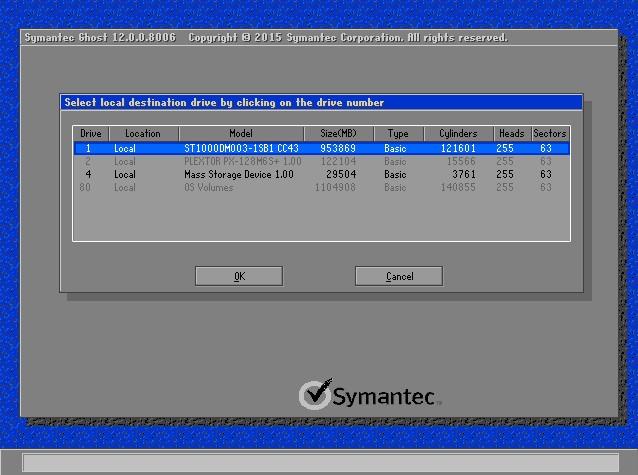Click the size value 29504
The width and height of the screenshot is (638, 475).
click(x=341, y=175)
